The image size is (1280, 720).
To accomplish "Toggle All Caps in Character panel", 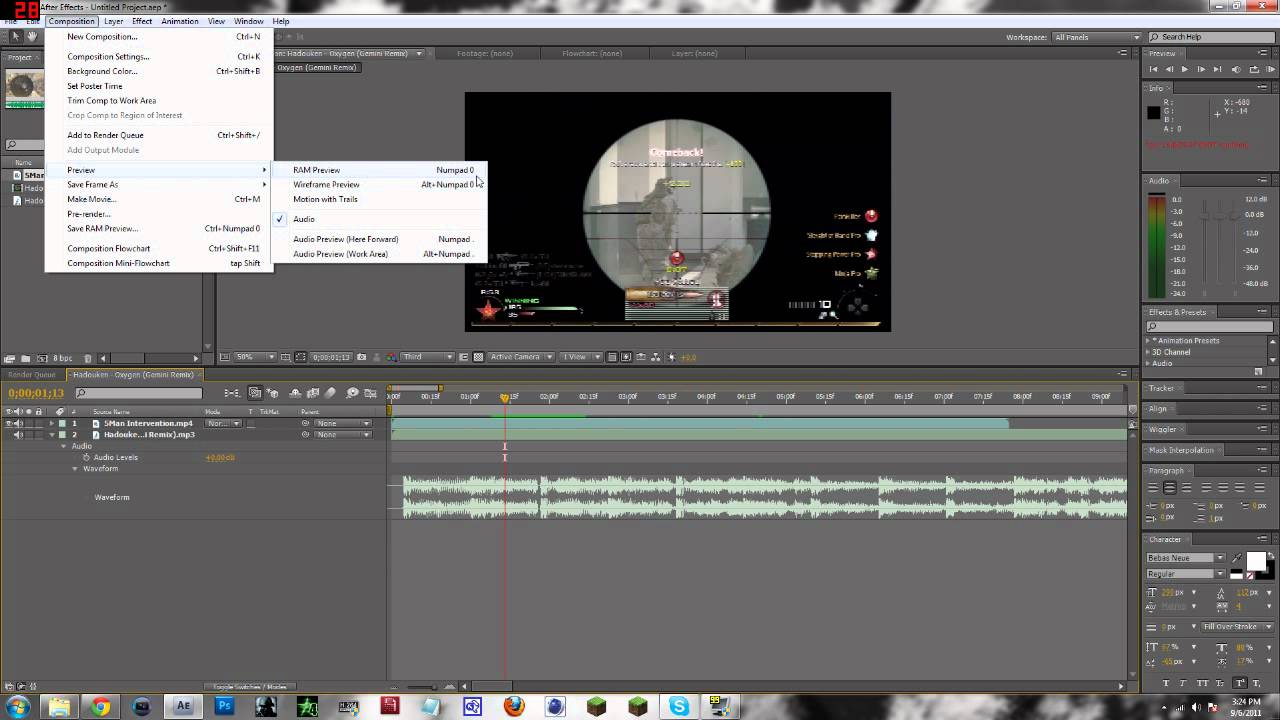I will pyautogui.click(x=1203, y=683).
